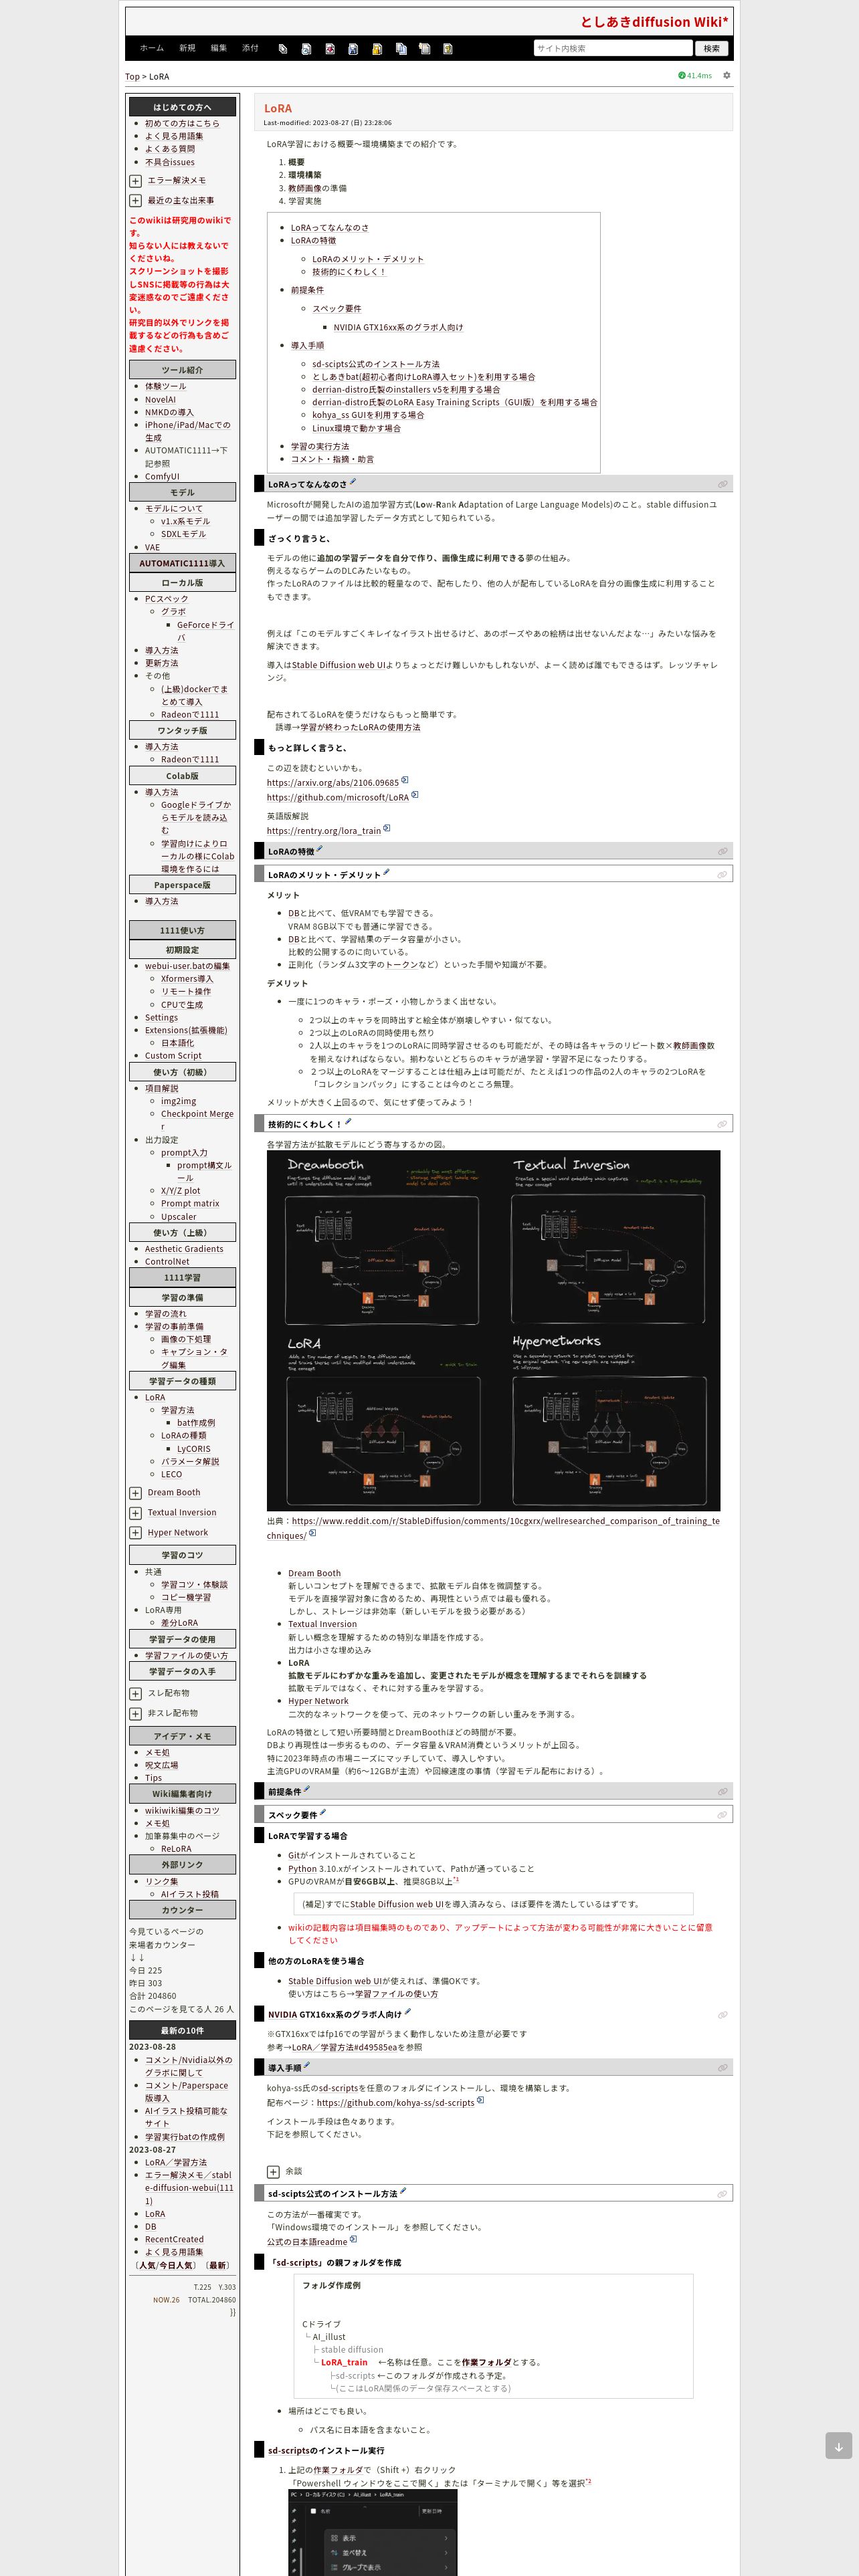Open the question-mark help icon in toolbar
859x2576 pixels.
[x=448, y=49]
